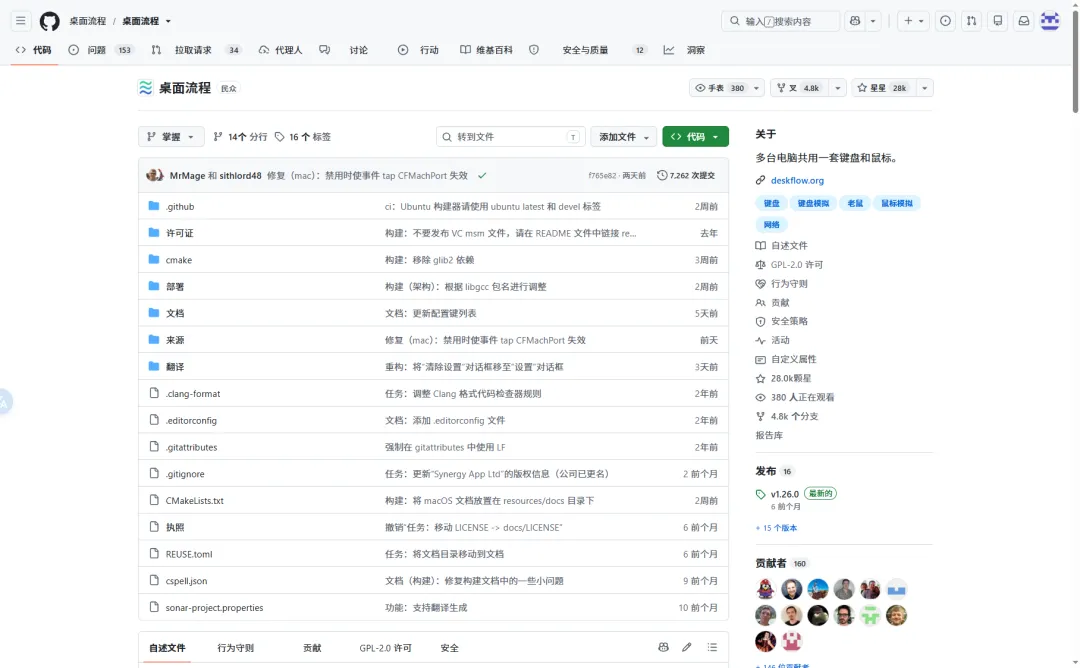Open the CMakeLists.txt file
1080x668 pixels.
(194, 500)
